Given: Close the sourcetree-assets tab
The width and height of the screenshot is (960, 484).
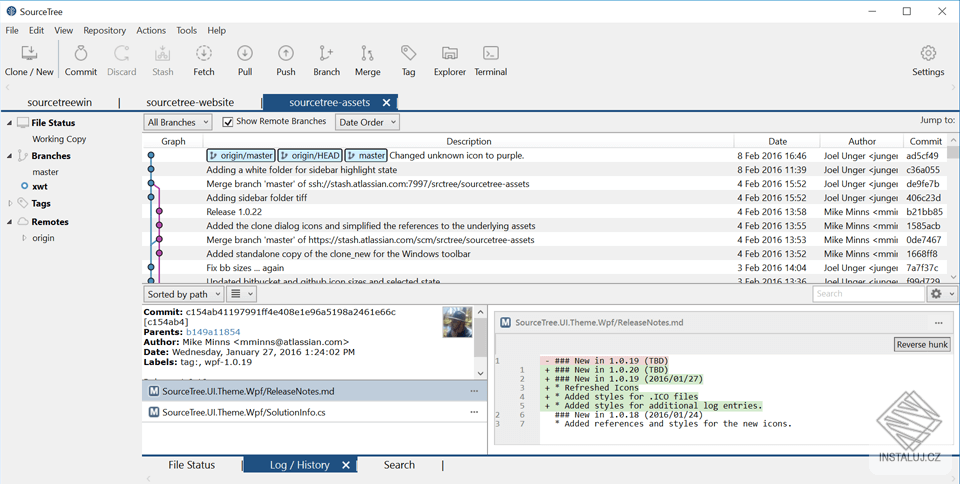Looking at the screenshot, I should point(386,102).
